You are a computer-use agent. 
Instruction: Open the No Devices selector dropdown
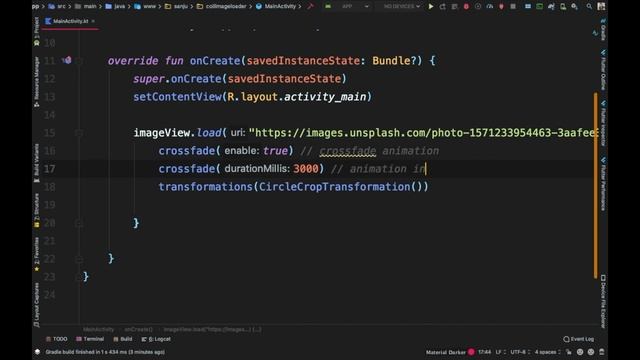coord(401,7)
